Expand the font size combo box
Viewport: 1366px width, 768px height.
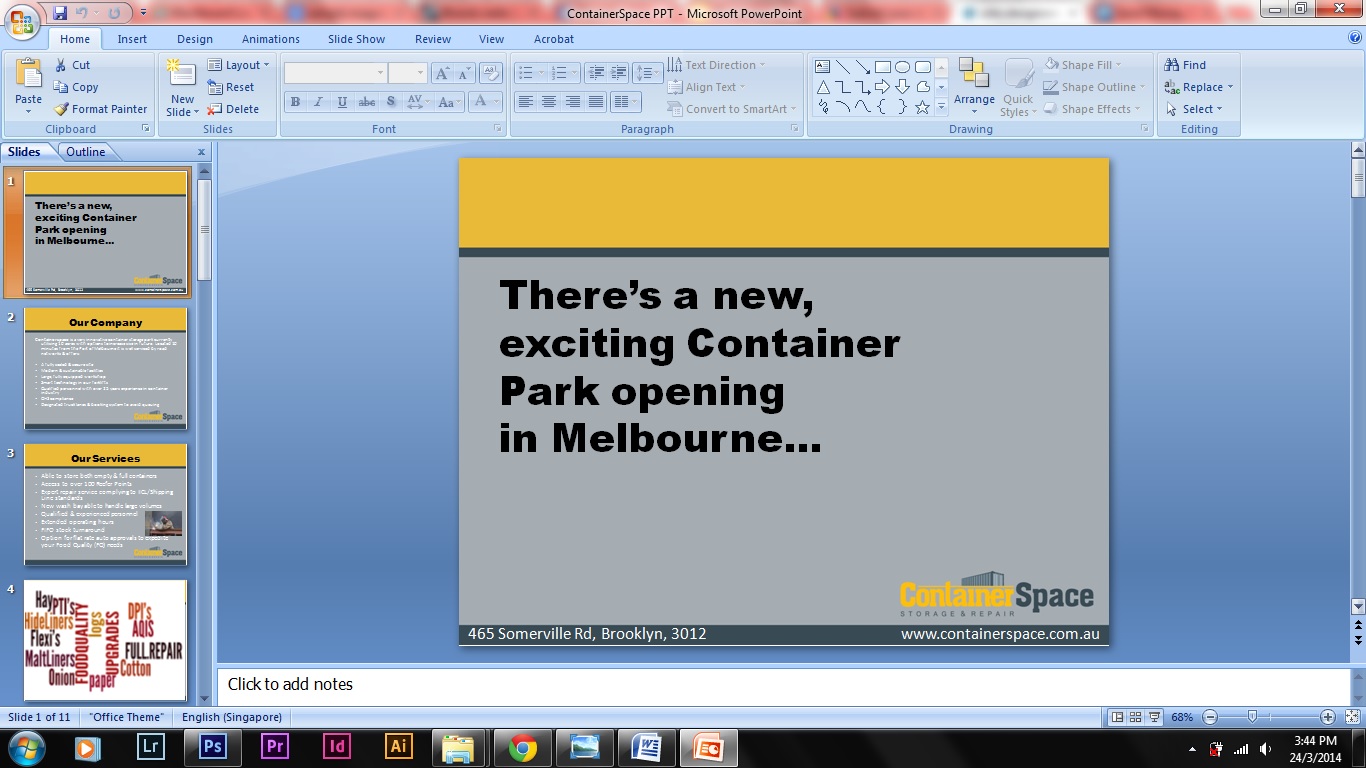422,73
